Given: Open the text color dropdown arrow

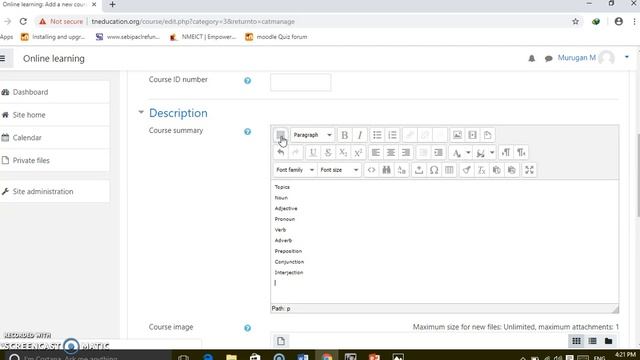Looking at the screenshot, I should coord(468,153).
